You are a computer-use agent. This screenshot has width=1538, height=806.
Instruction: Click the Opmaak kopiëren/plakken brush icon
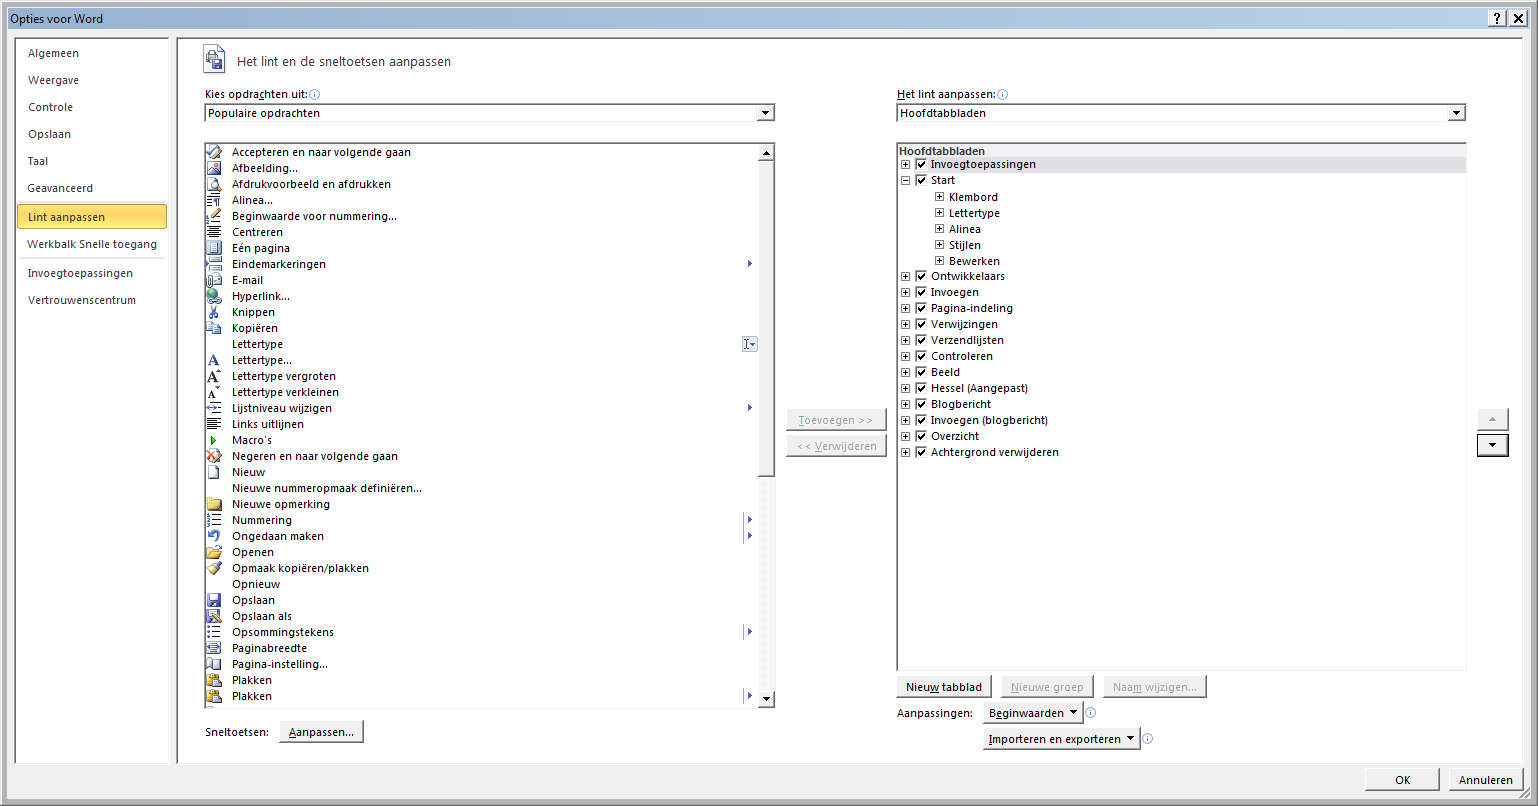tap(213, 568)
